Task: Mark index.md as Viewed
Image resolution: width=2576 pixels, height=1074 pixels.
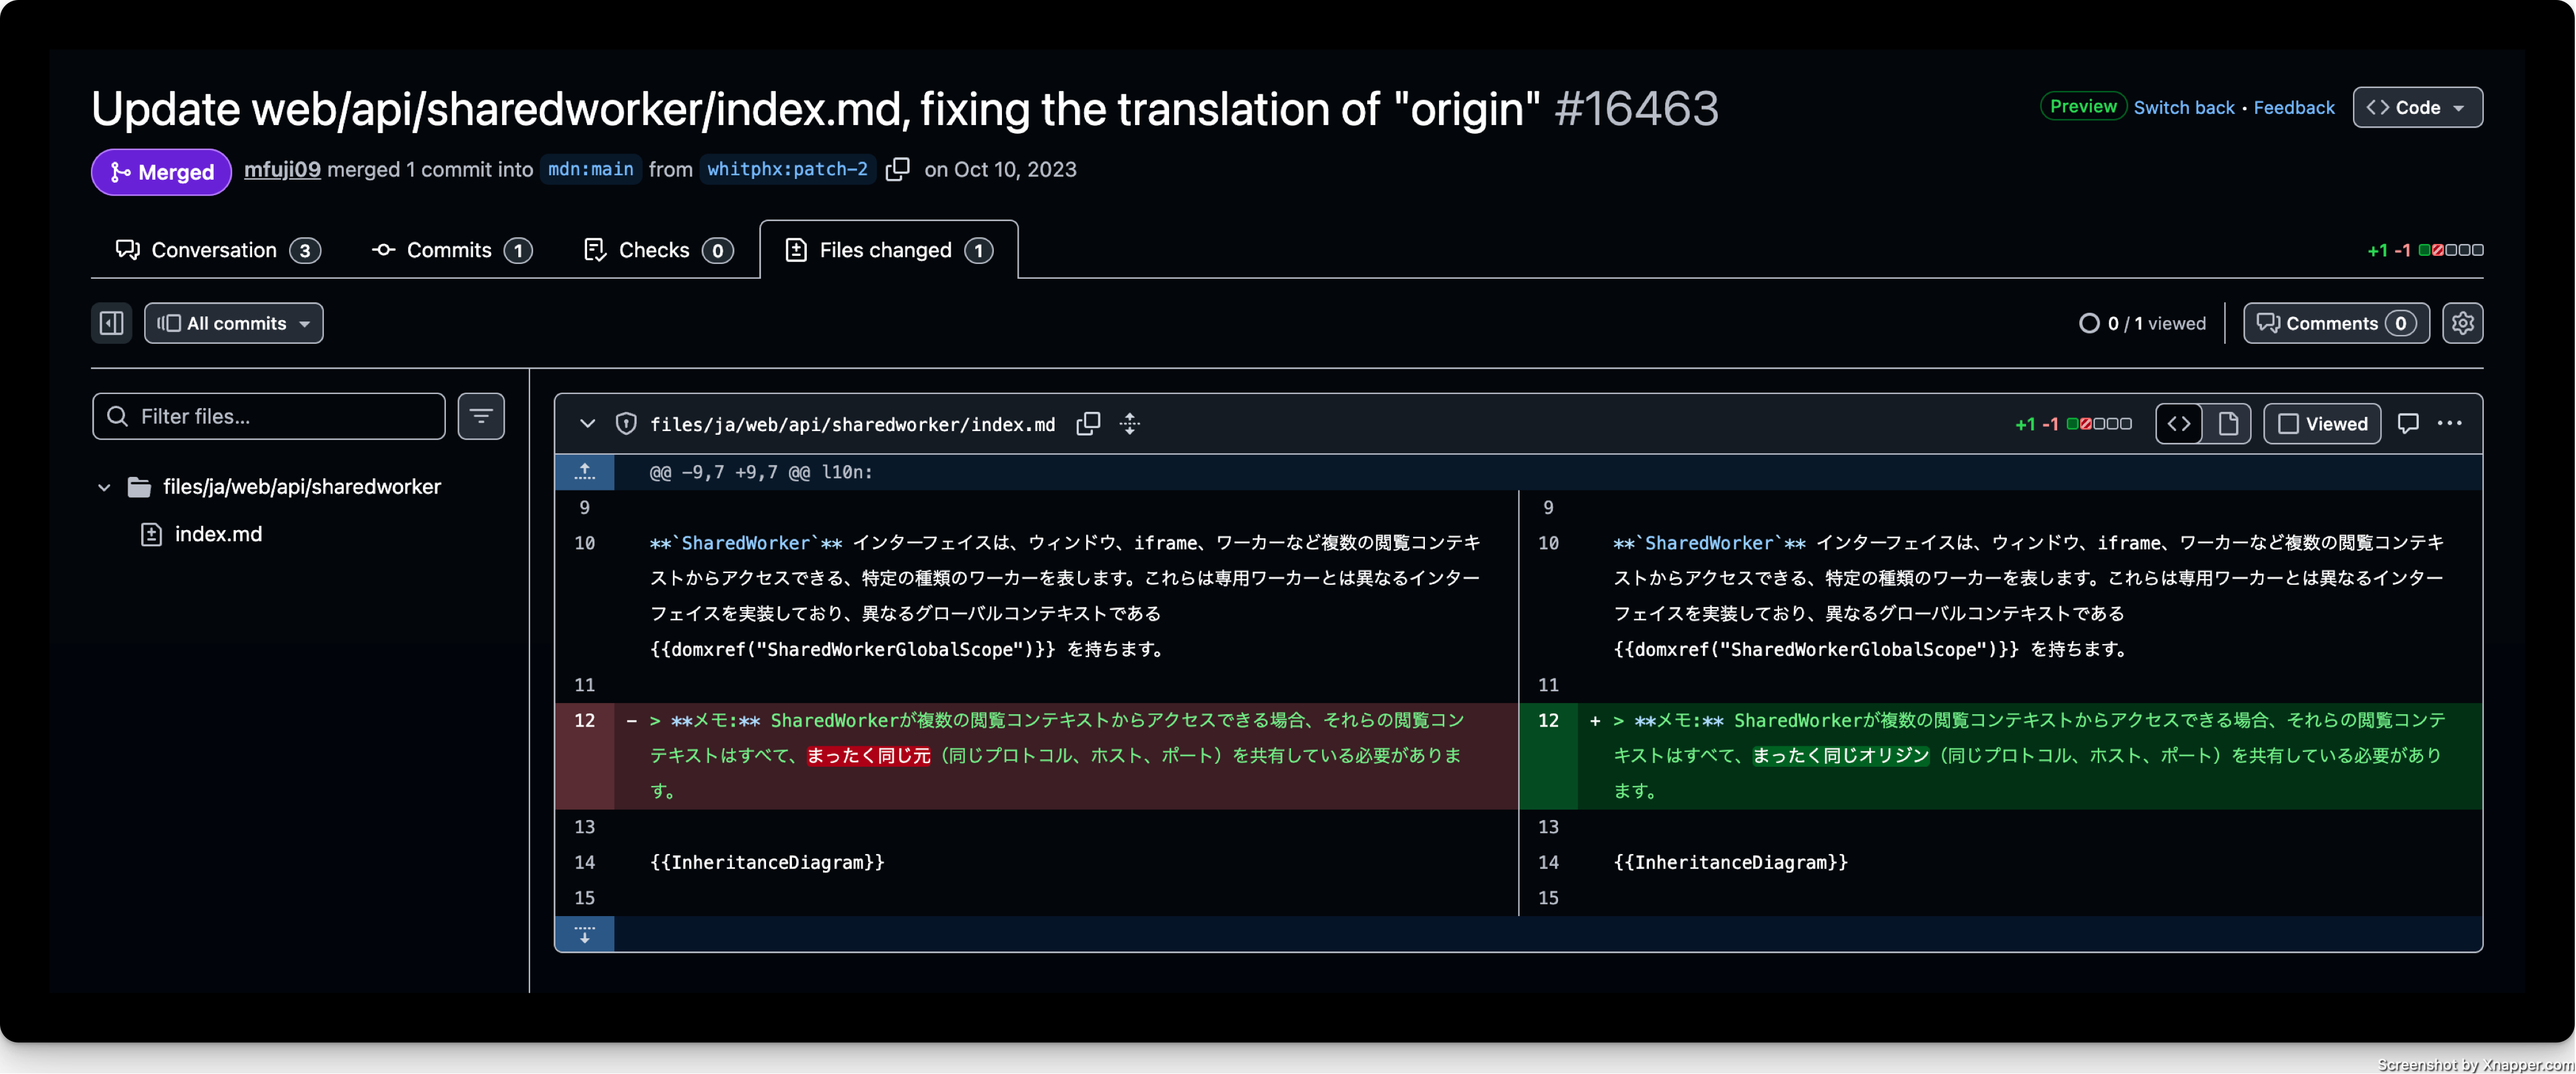Action: point(2322,424)
